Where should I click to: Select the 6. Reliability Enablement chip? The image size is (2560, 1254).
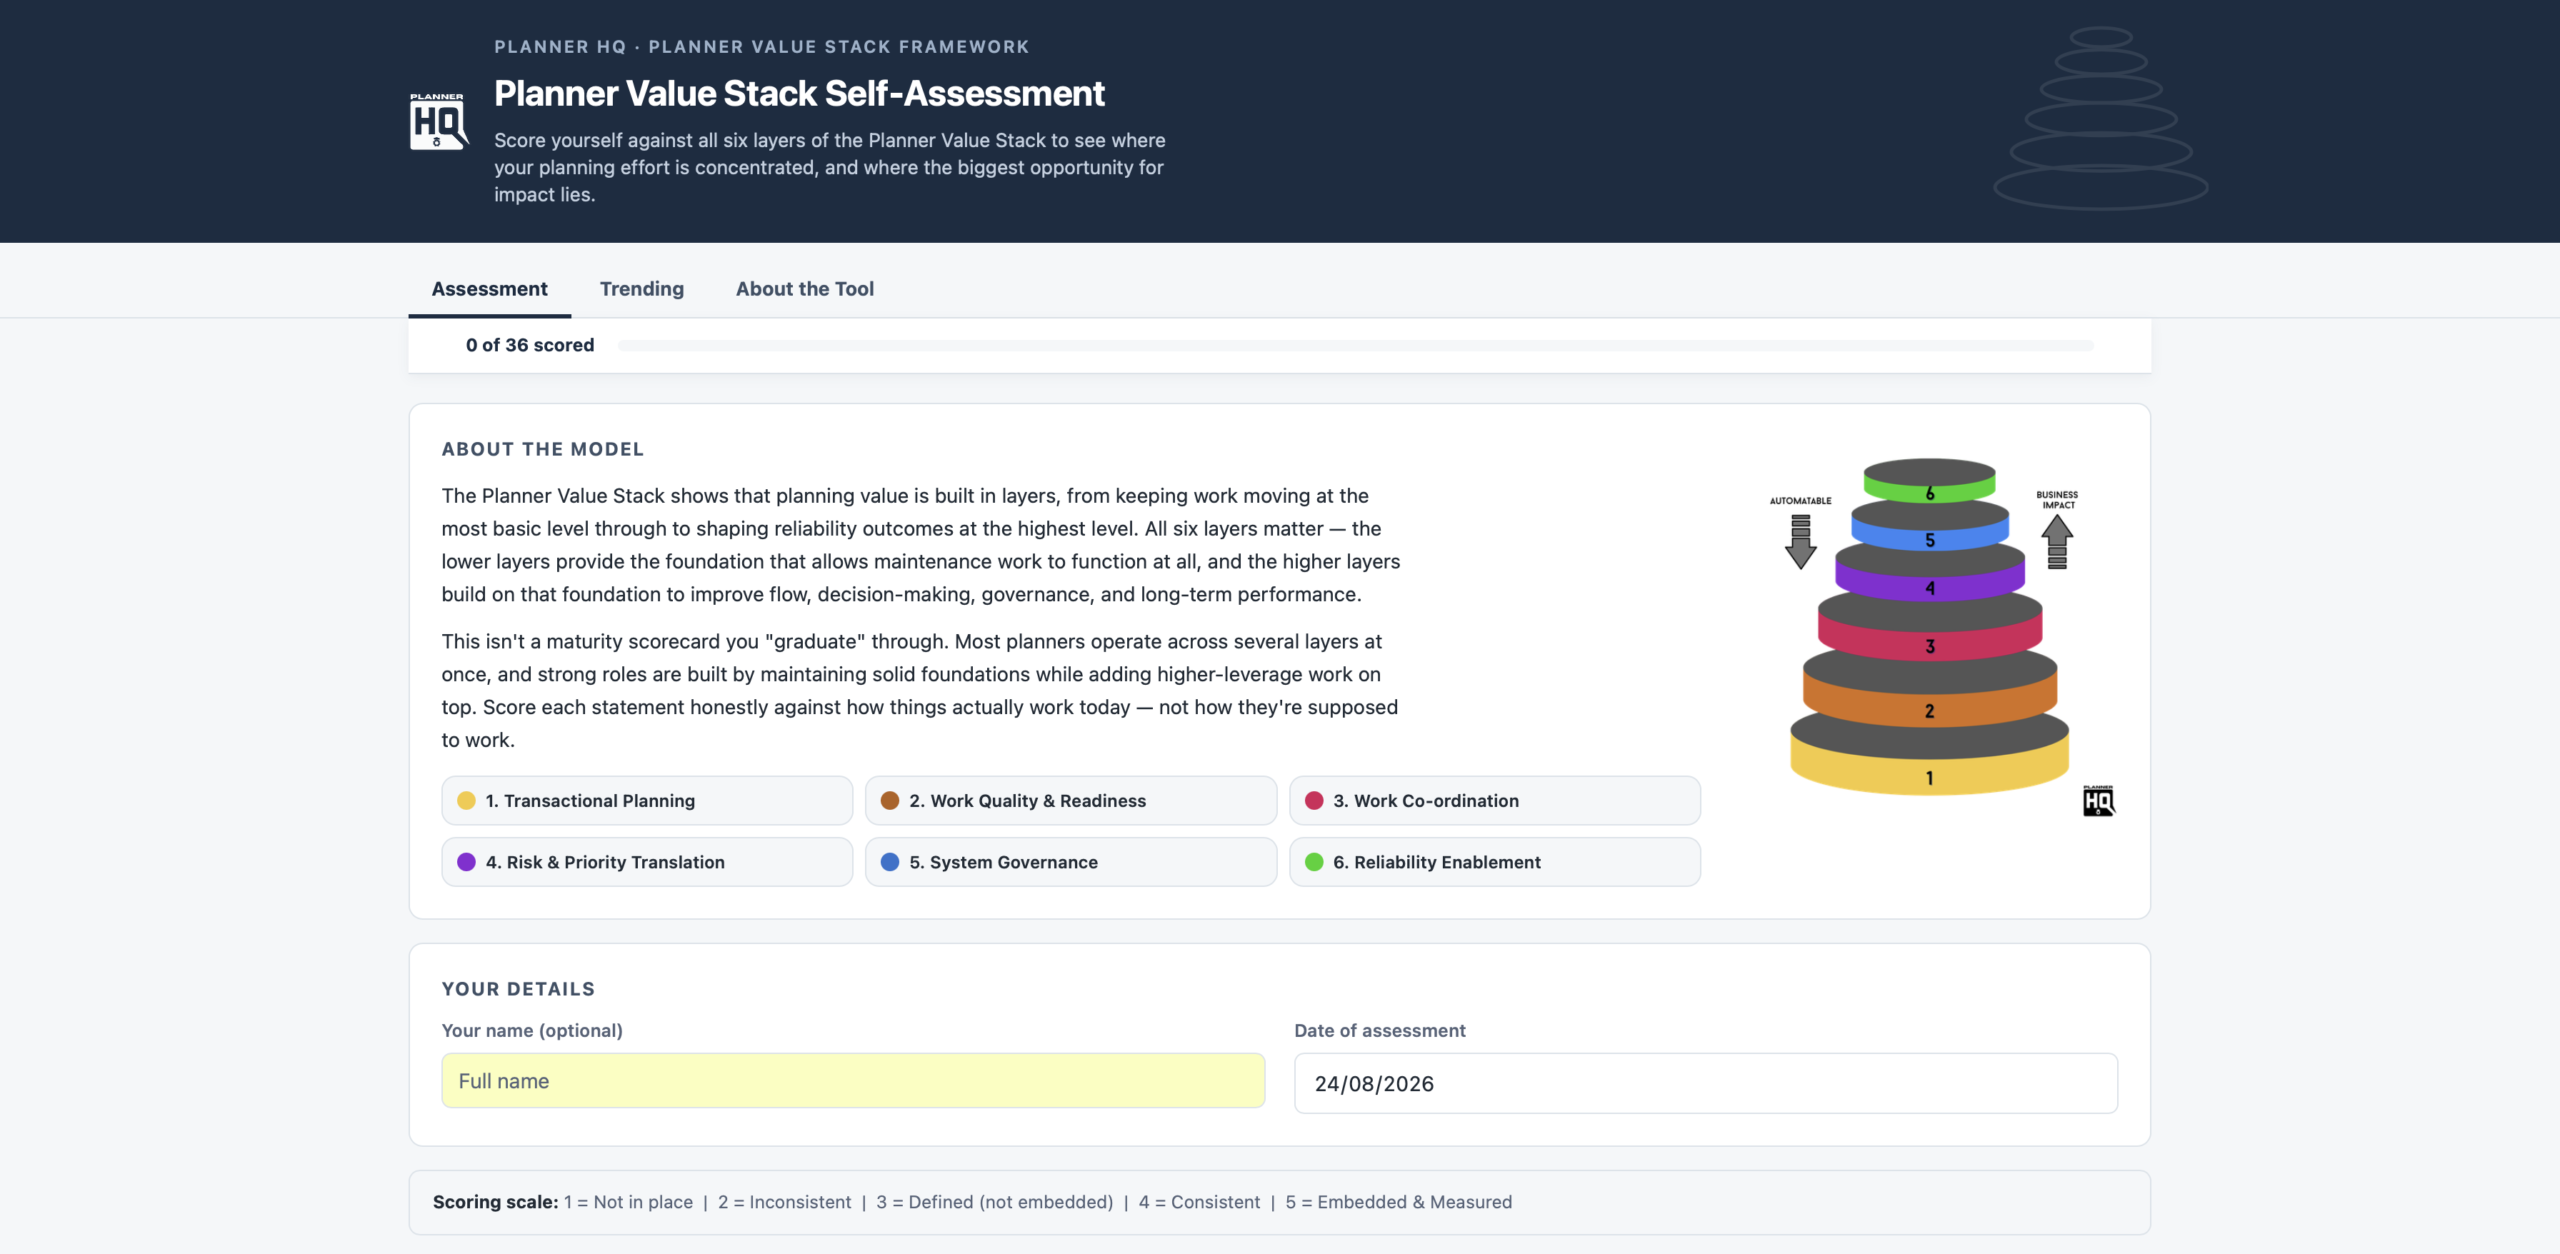coord(1495,862)
